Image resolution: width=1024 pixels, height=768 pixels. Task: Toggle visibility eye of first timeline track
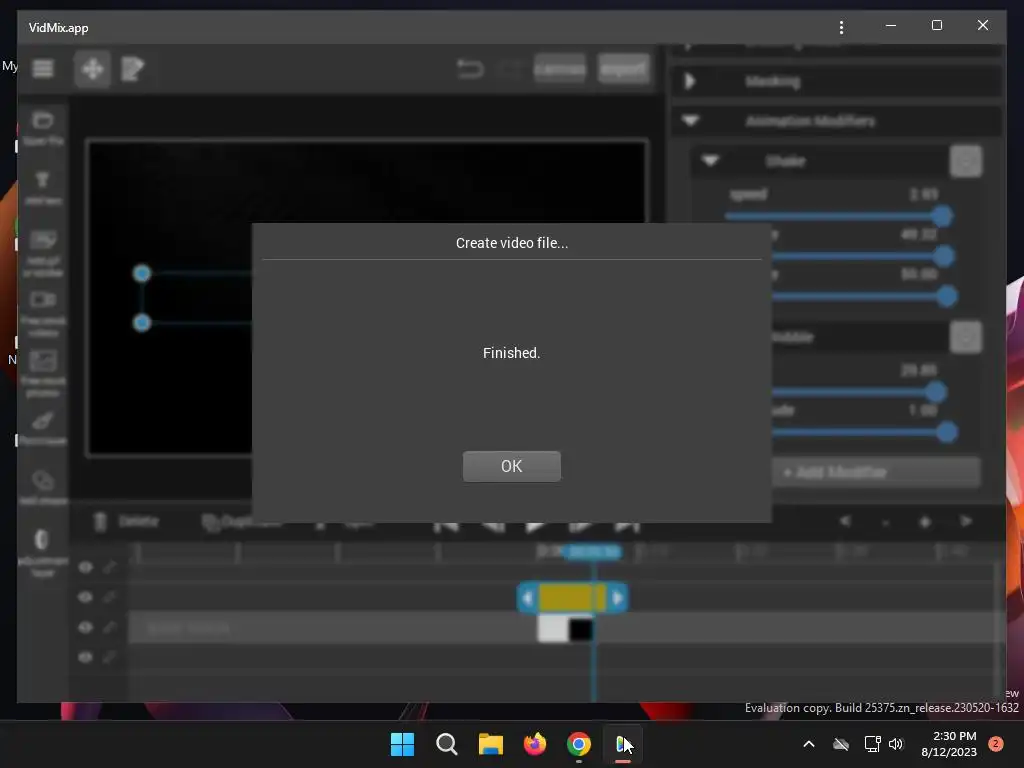(x=86, y=567)
